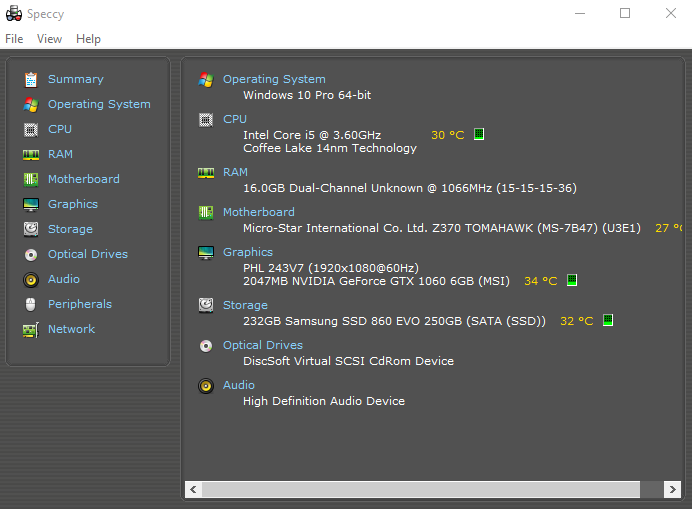
Task: Open Audio section from sidebar
Action: click(64, 279)
